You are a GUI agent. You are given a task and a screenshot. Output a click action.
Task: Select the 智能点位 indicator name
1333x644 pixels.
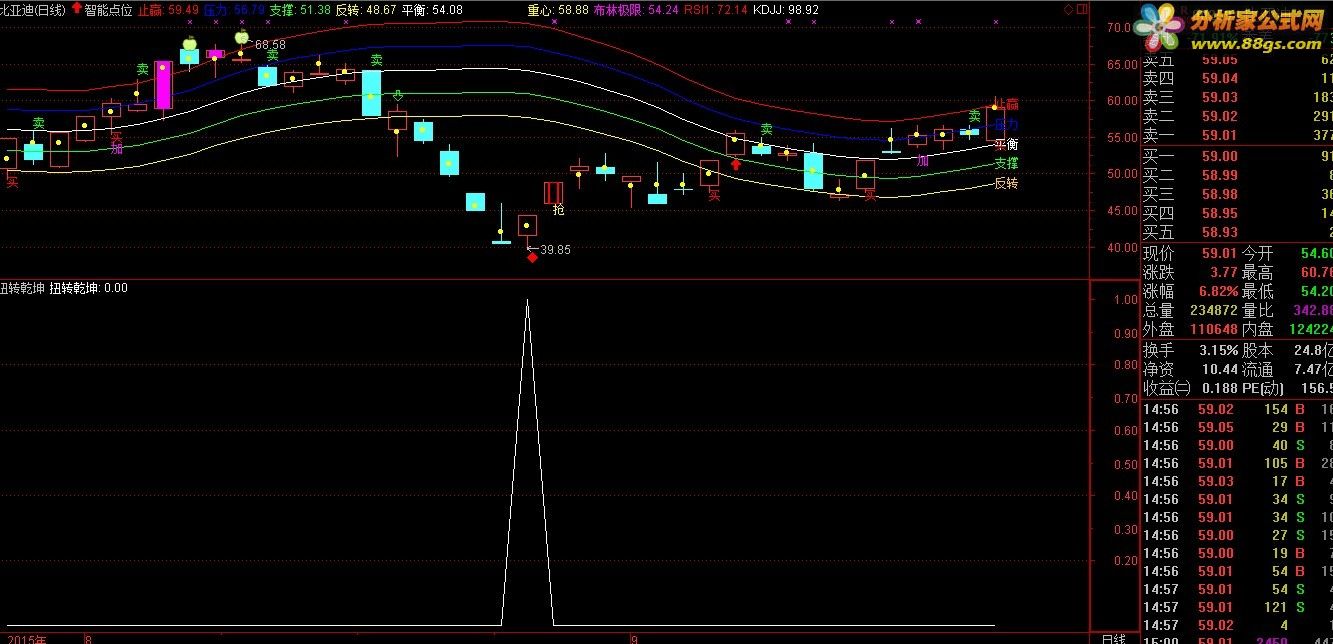click(x=108, y=10)
